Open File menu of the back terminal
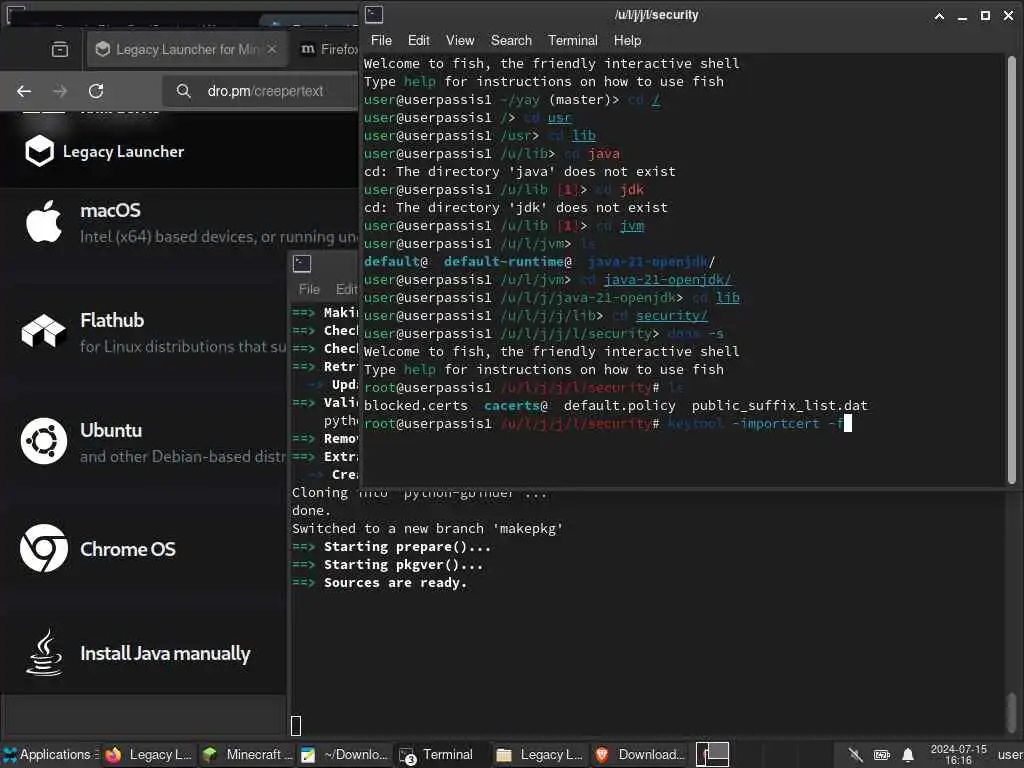Image resolution: width=1024 pixels, height=768 pixels. (x=309, y=289)
